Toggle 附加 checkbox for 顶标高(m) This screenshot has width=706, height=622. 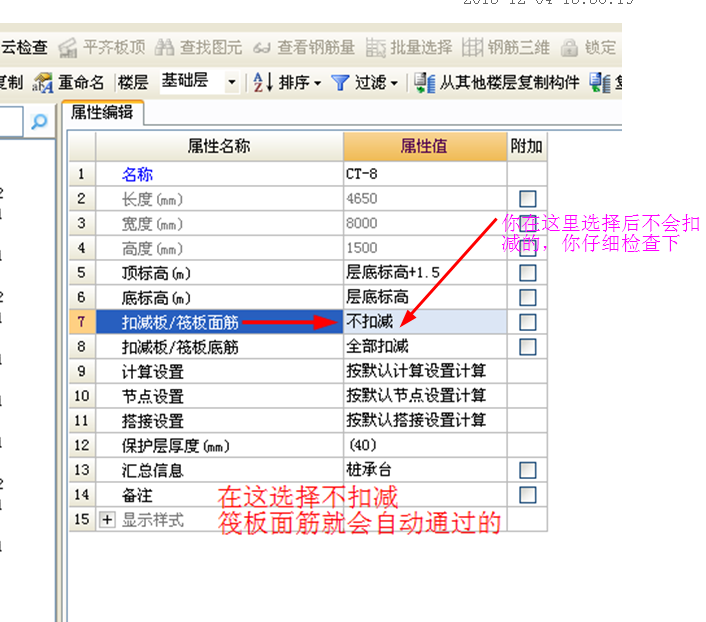coord(527,273)
